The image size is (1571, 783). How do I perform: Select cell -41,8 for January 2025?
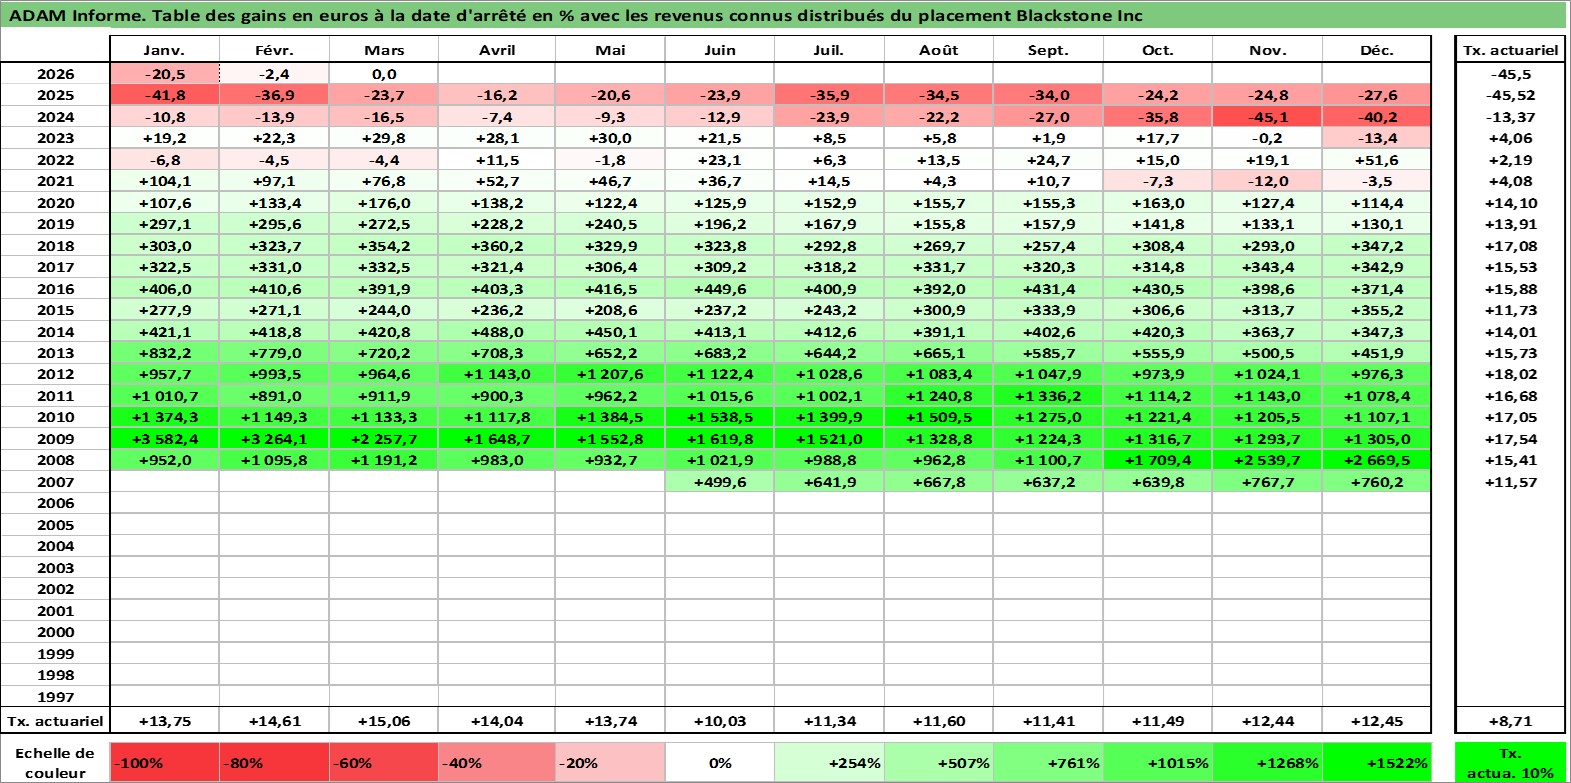(x=164, y=95)
